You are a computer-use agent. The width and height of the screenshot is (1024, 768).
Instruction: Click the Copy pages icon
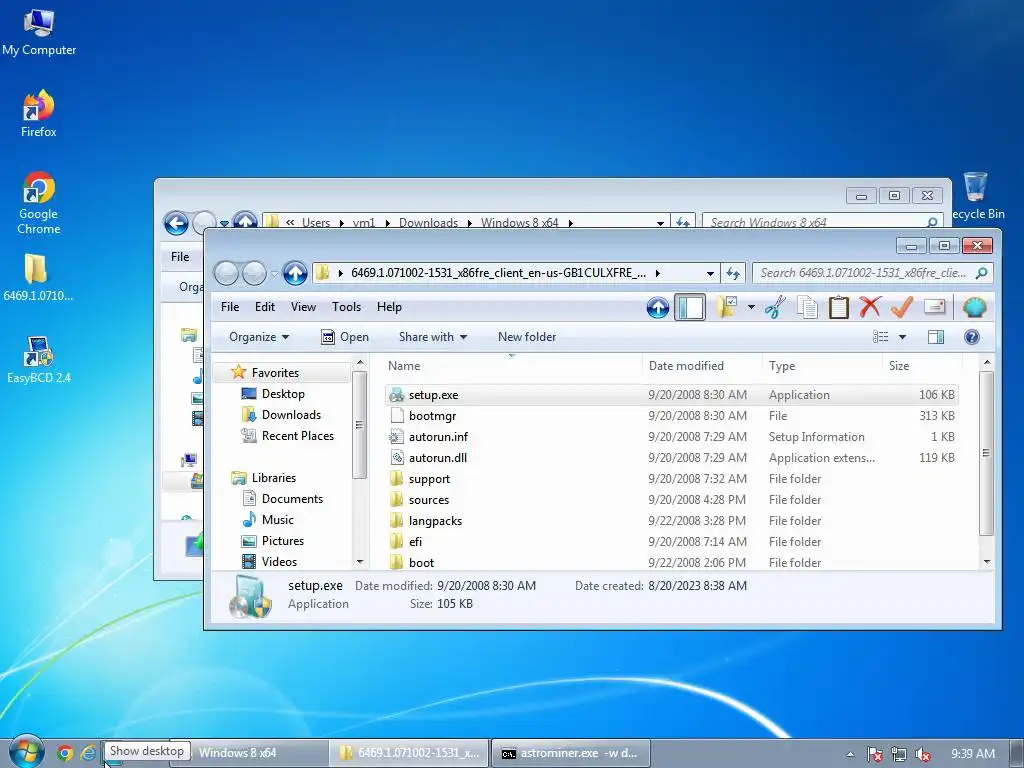[807, 308]
